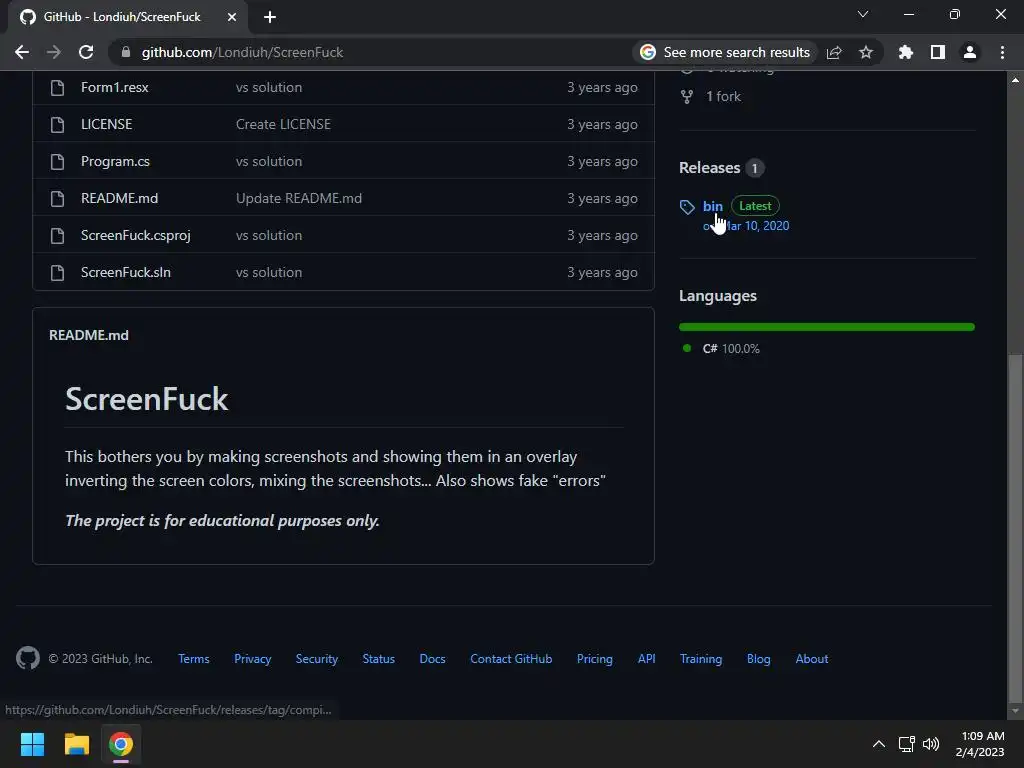Click the green C# language bar
1024x768 pixels.
point(827,327)
